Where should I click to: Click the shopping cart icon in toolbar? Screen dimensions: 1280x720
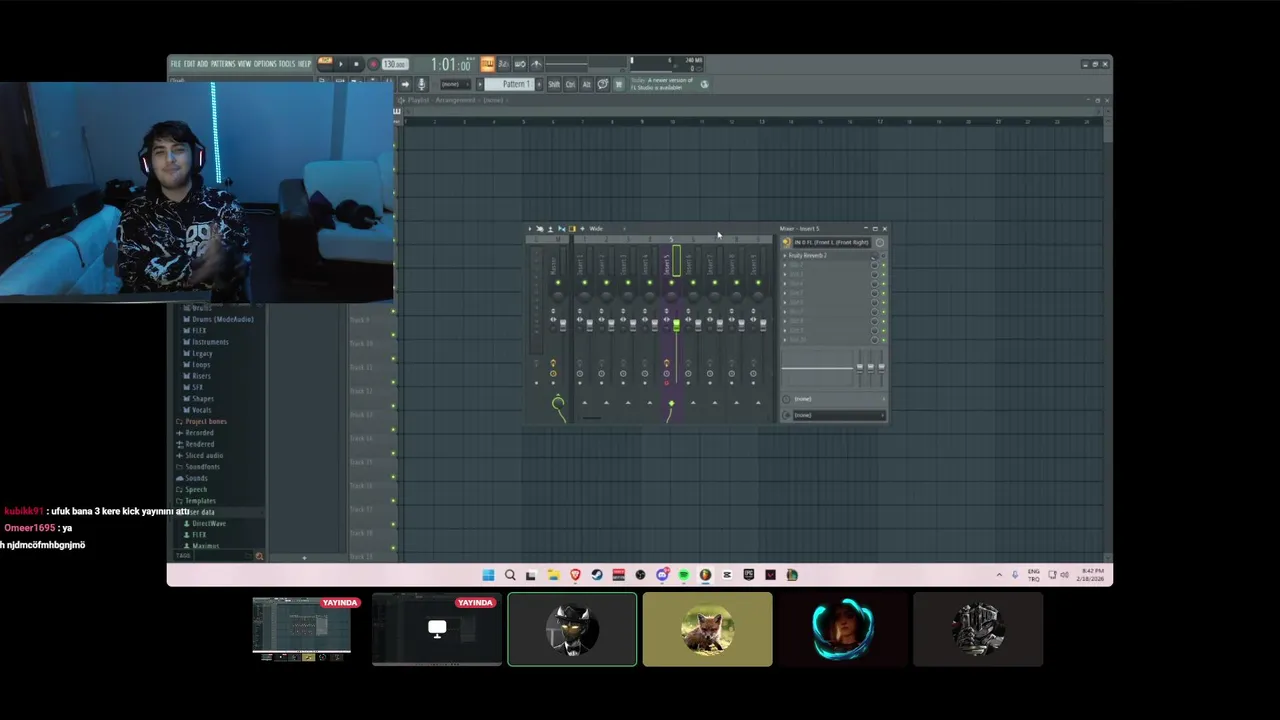coord(618,84)
